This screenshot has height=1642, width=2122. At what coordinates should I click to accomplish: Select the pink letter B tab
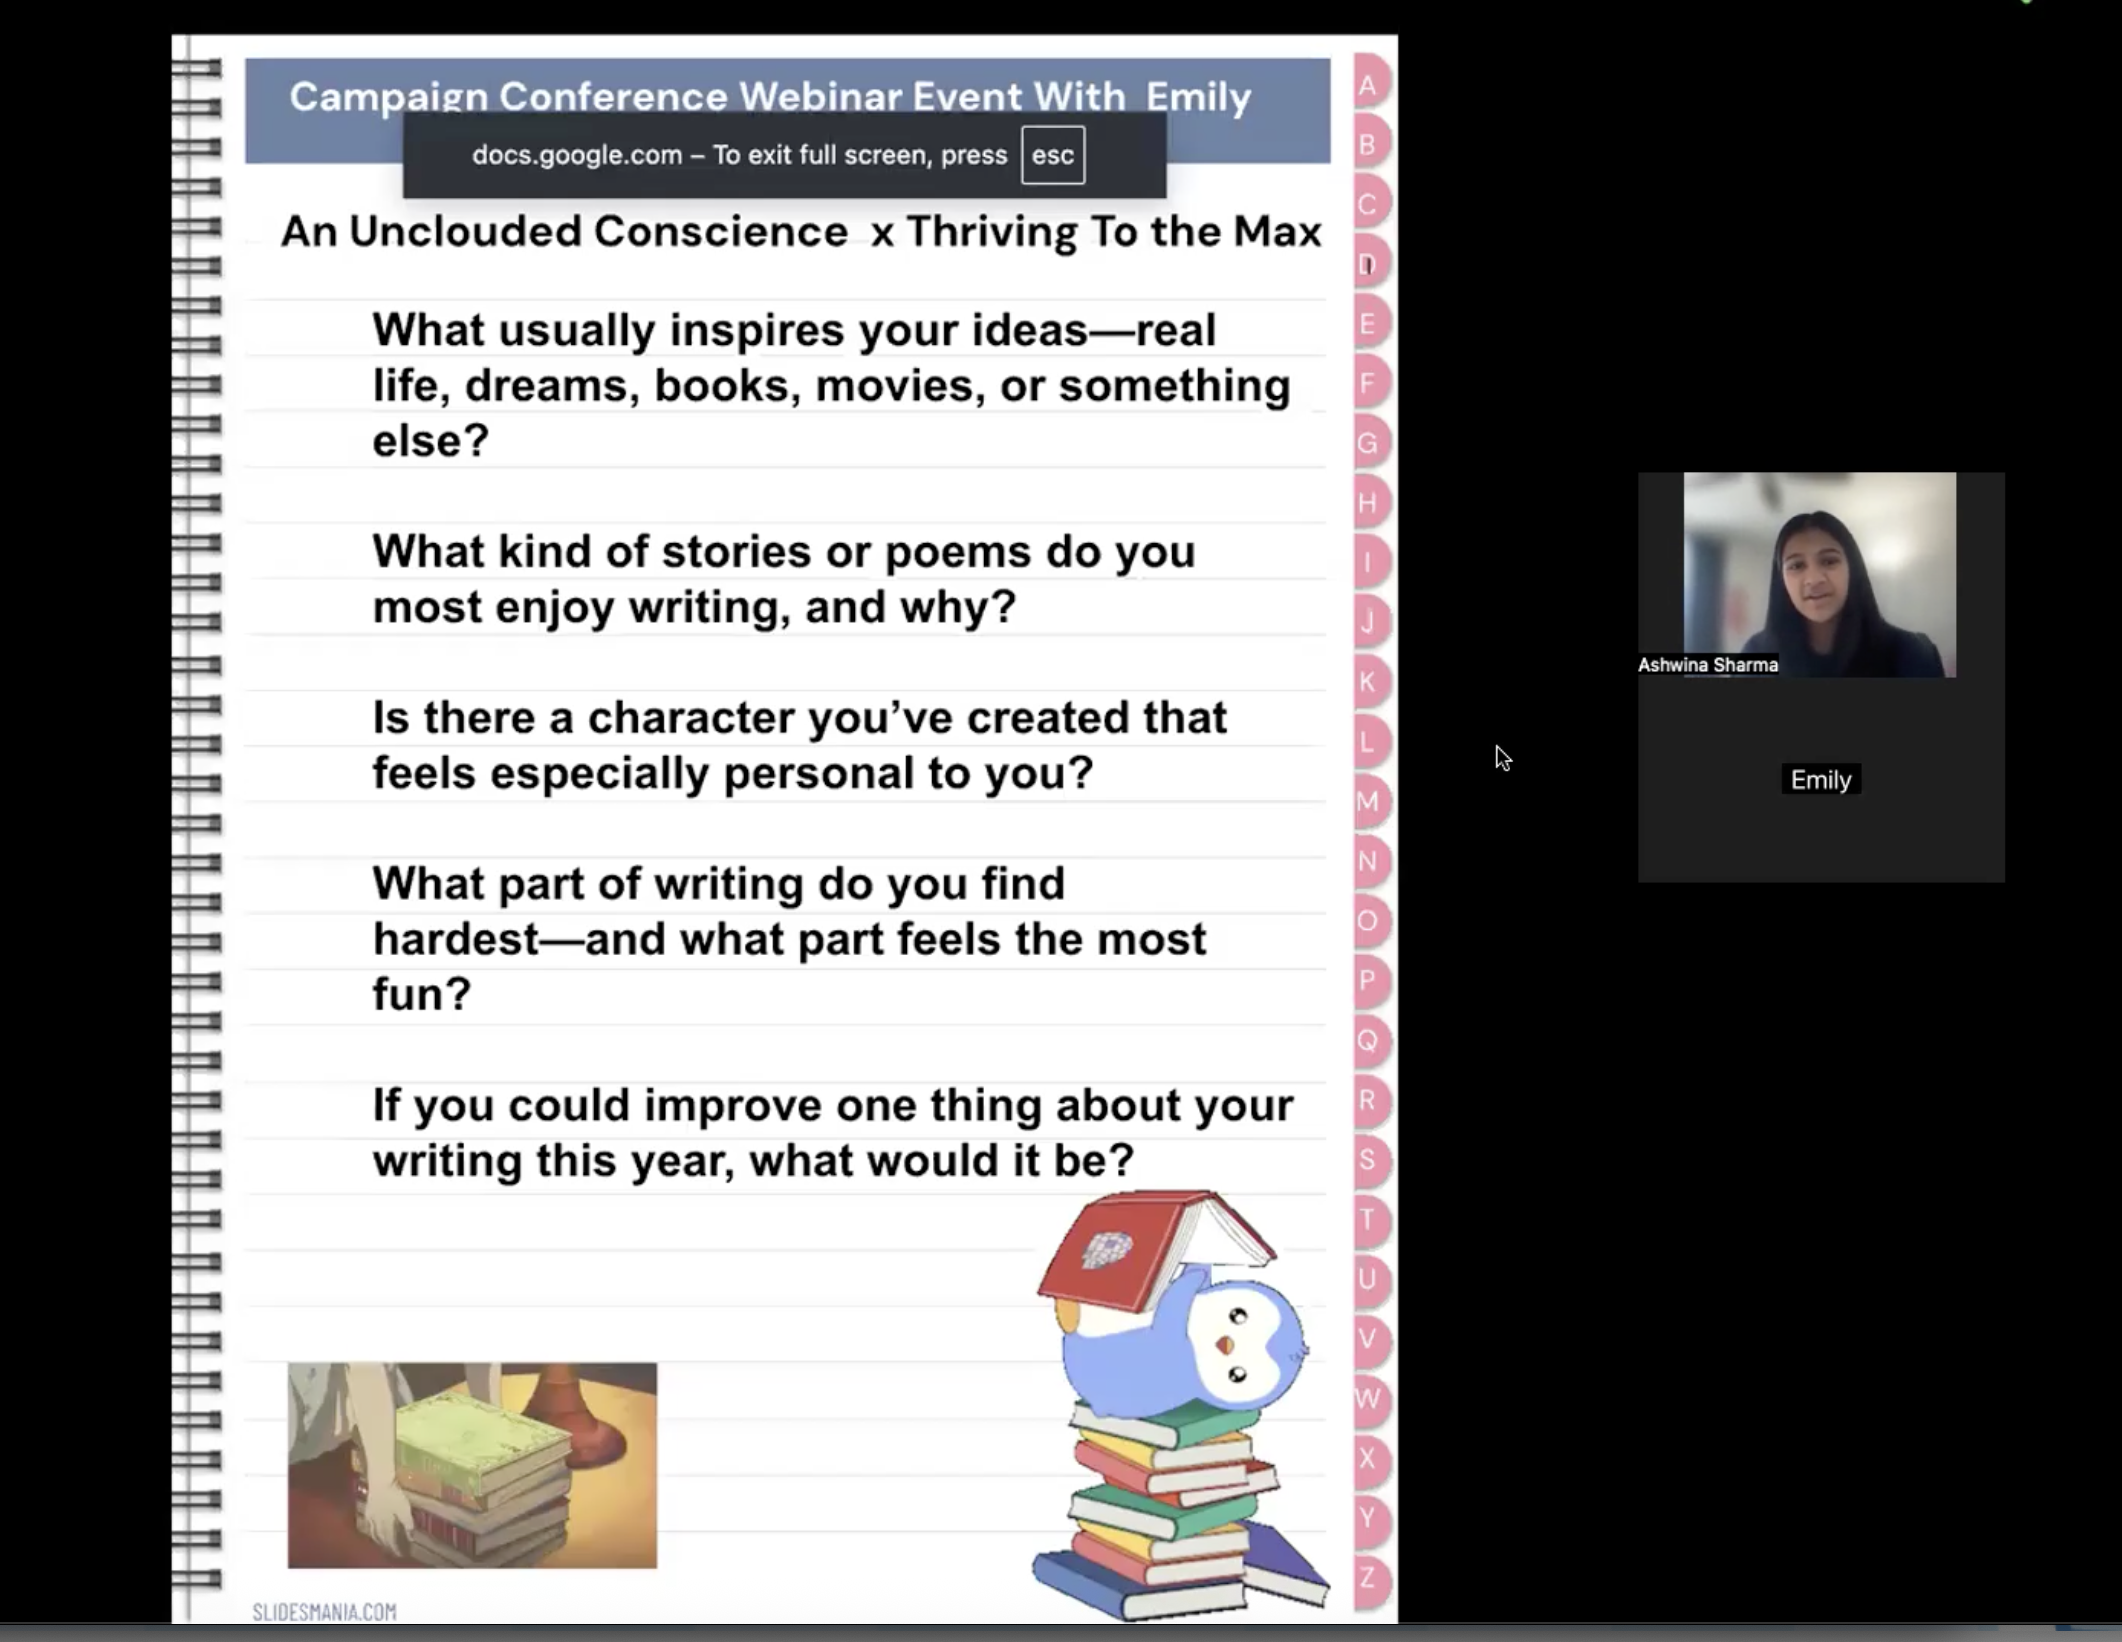pyautogui.click(x=1368, y=146)
